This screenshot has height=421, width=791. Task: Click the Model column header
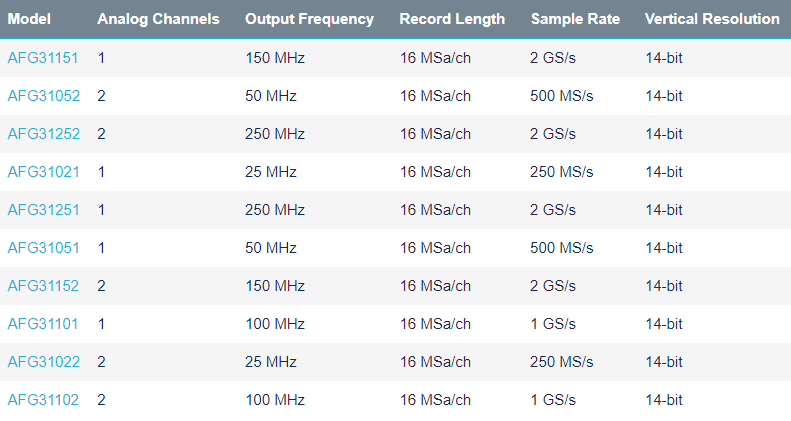pyautogui.click(x=29, y=19)
